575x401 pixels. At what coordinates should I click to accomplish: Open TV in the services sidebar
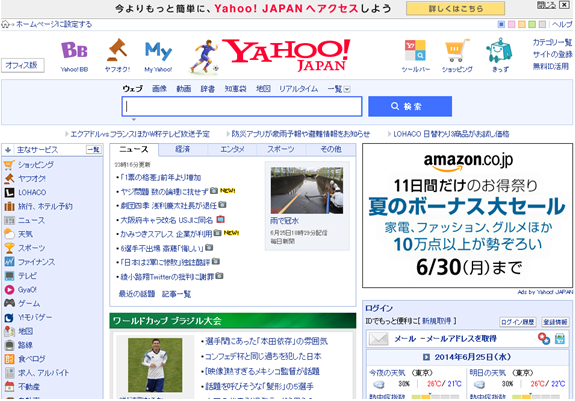click(x=27, y=276)
